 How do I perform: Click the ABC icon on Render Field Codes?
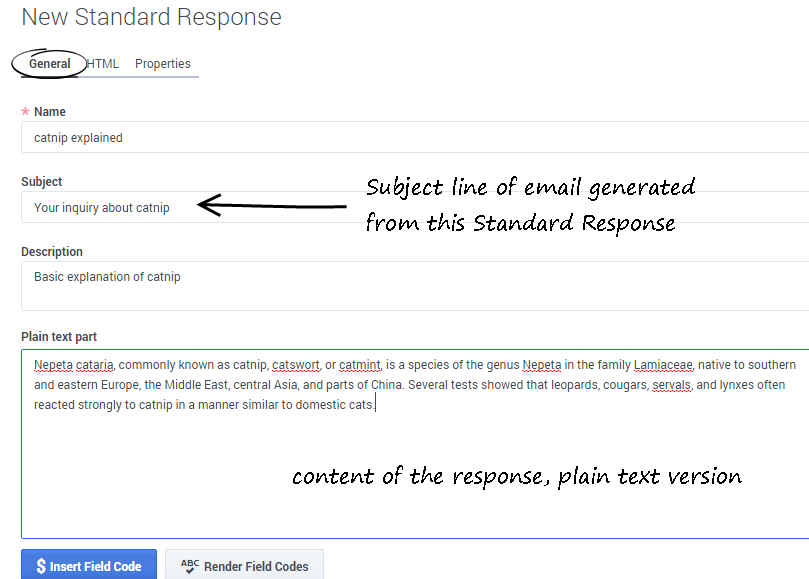coord(189,565)
